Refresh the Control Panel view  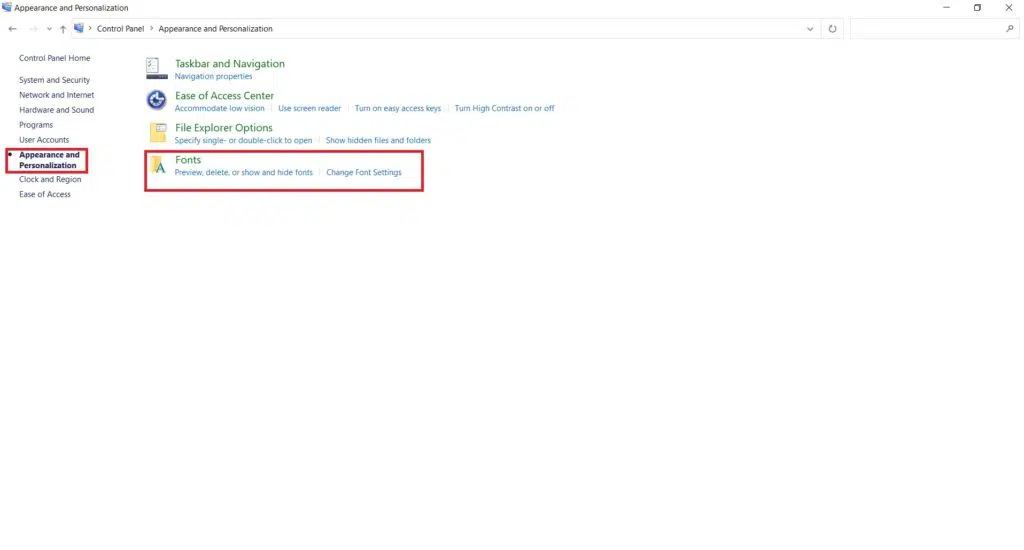(832, 29)
